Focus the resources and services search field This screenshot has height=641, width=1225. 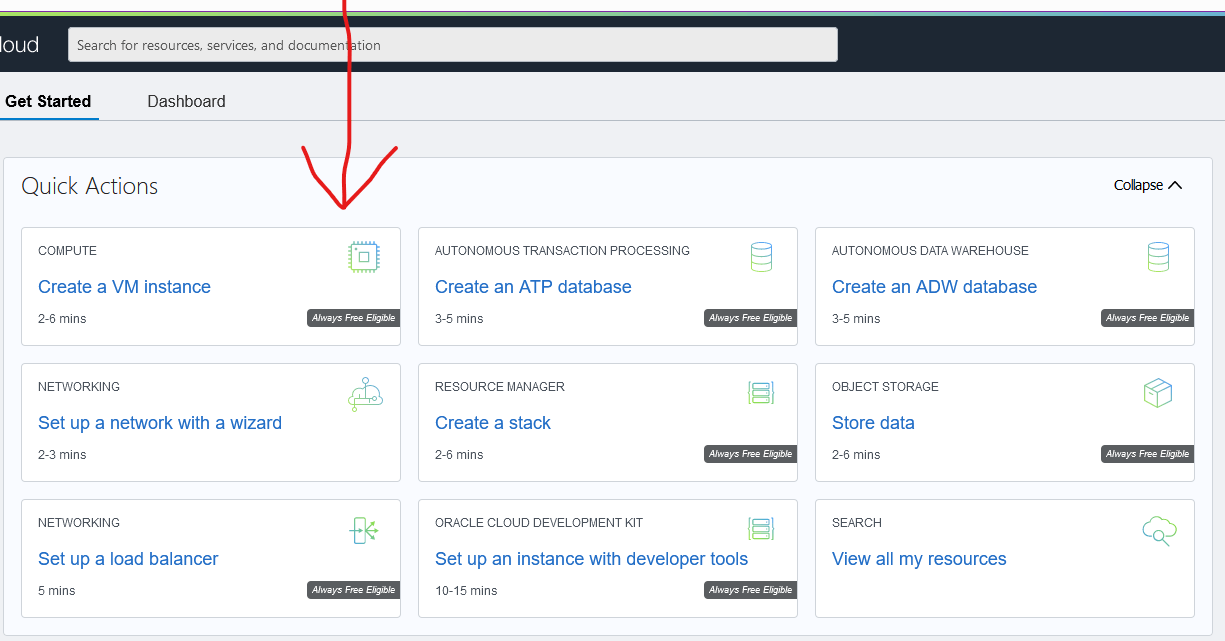[x=453, y=45]
